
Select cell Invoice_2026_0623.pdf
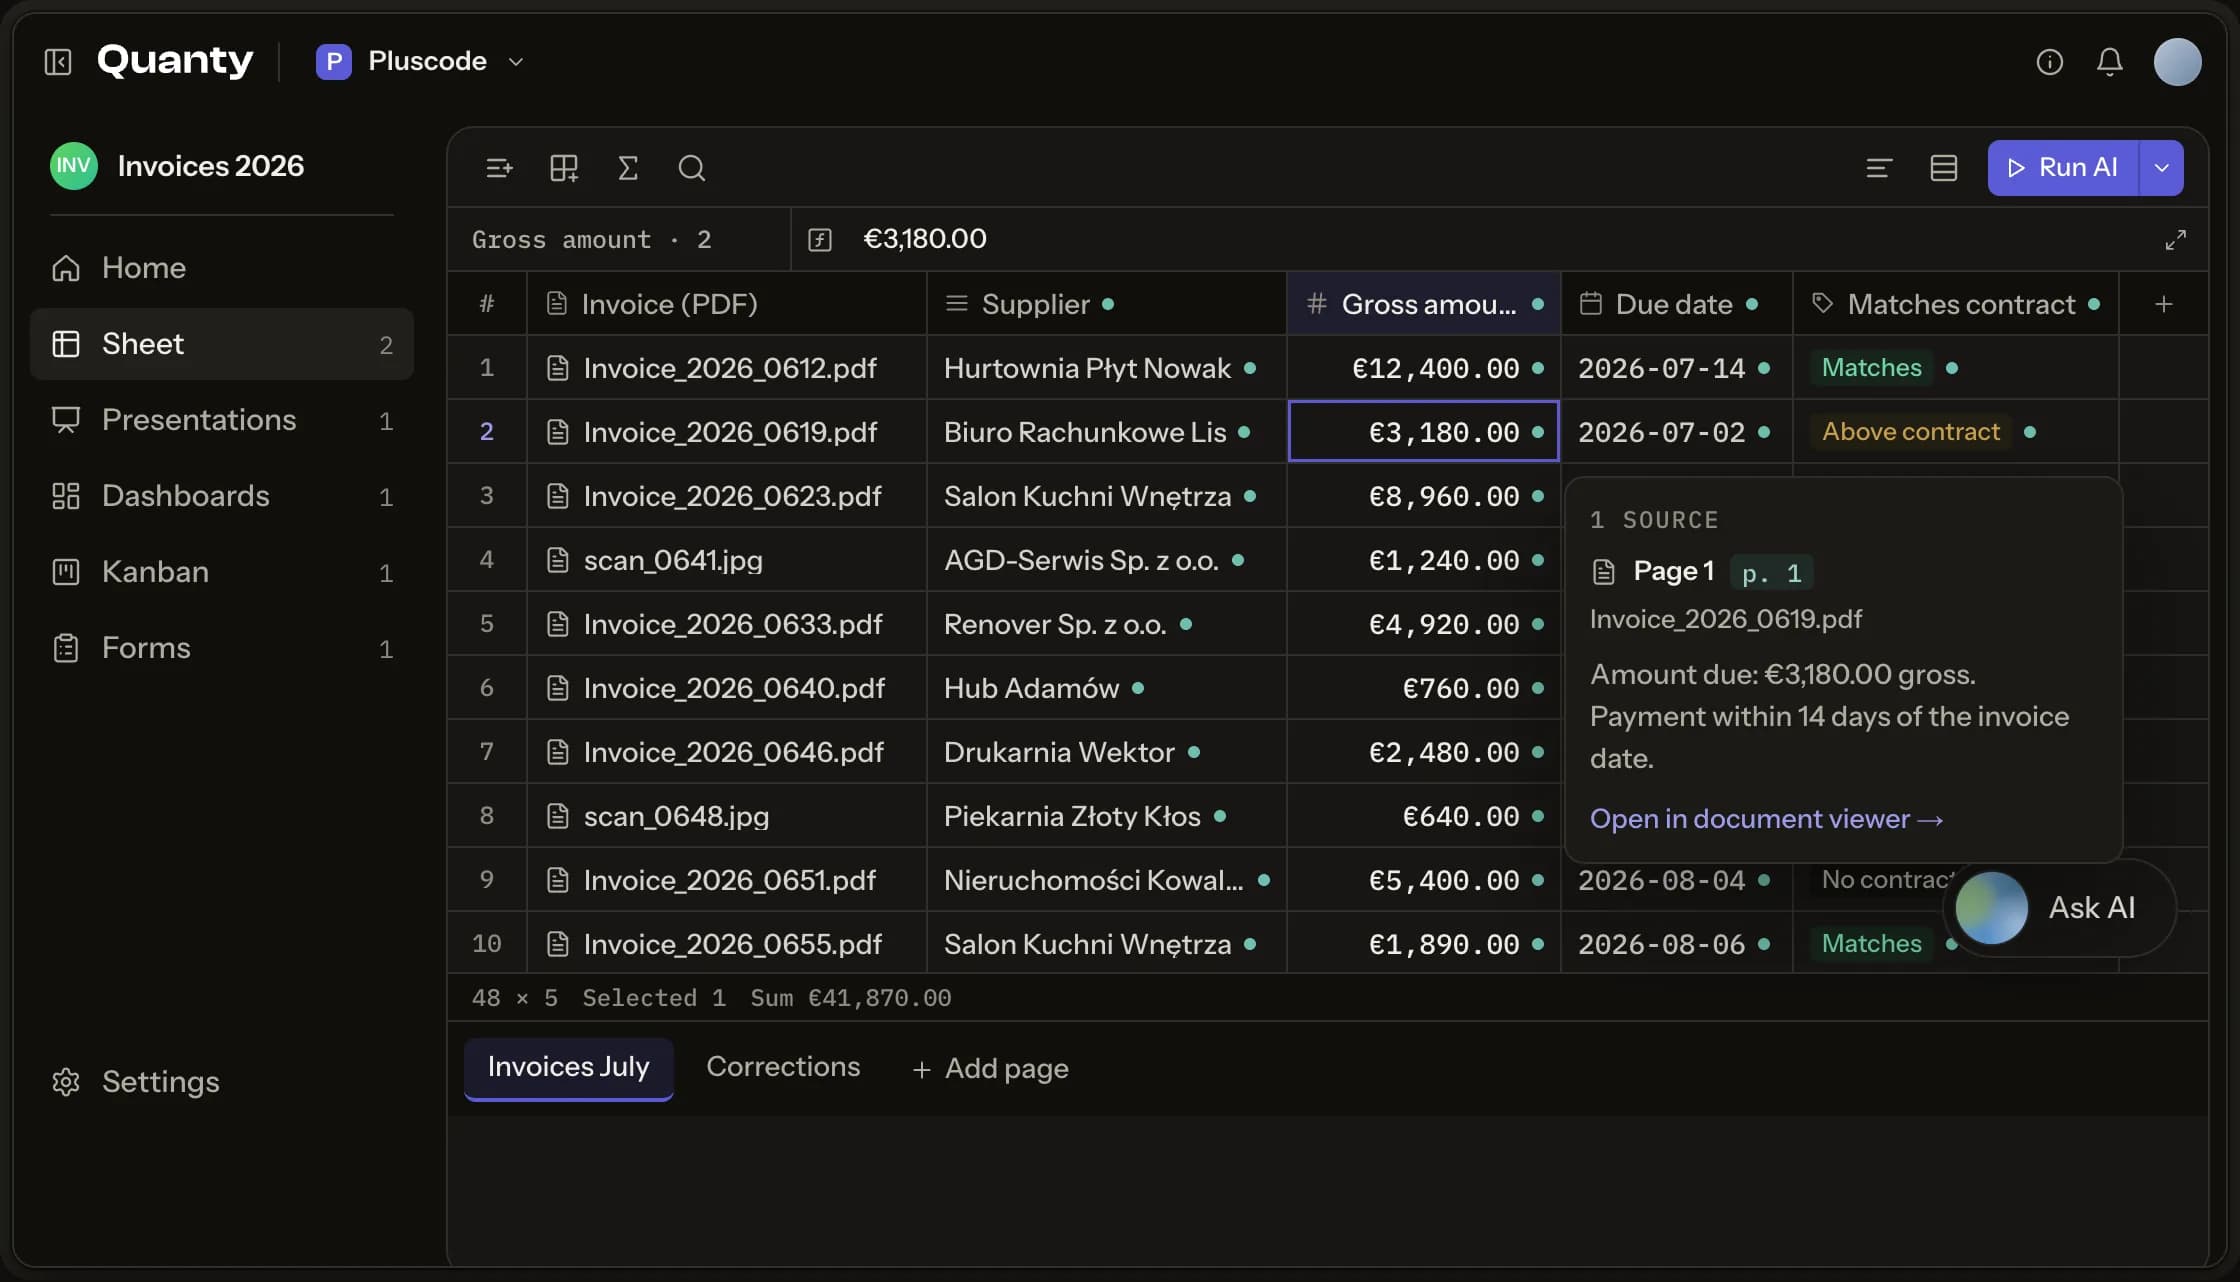[x=727, y=496]
